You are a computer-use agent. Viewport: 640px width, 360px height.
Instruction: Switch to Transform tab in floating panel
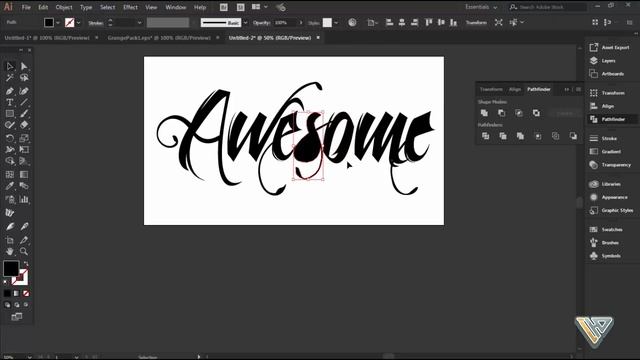tap(491, 89)
